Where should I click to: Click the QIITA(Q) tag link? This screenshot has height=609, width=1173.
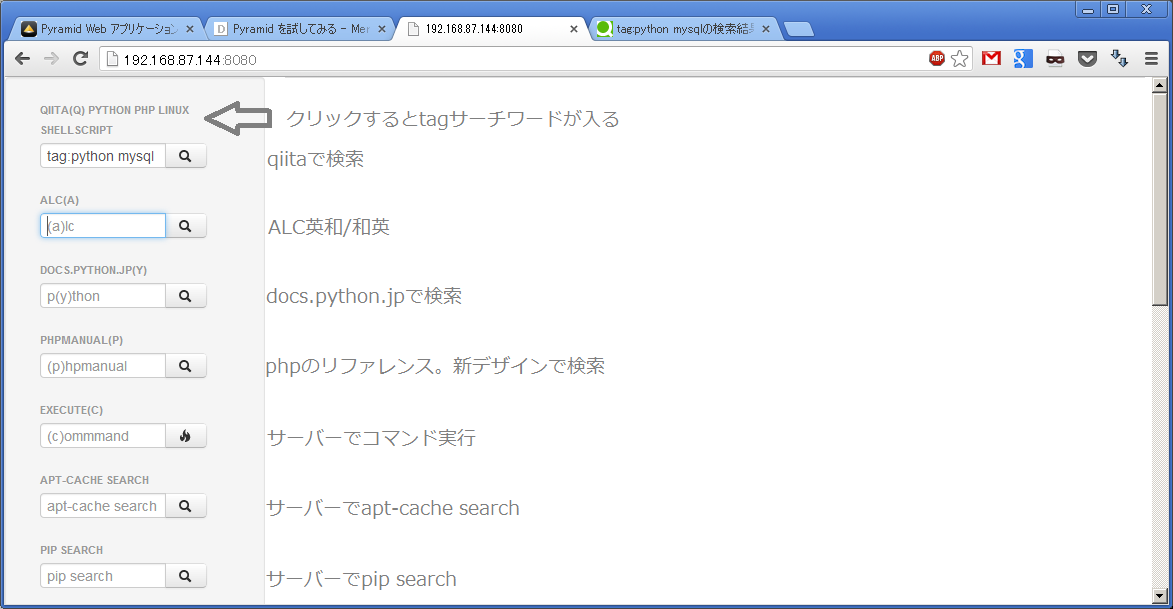(62, 110)
